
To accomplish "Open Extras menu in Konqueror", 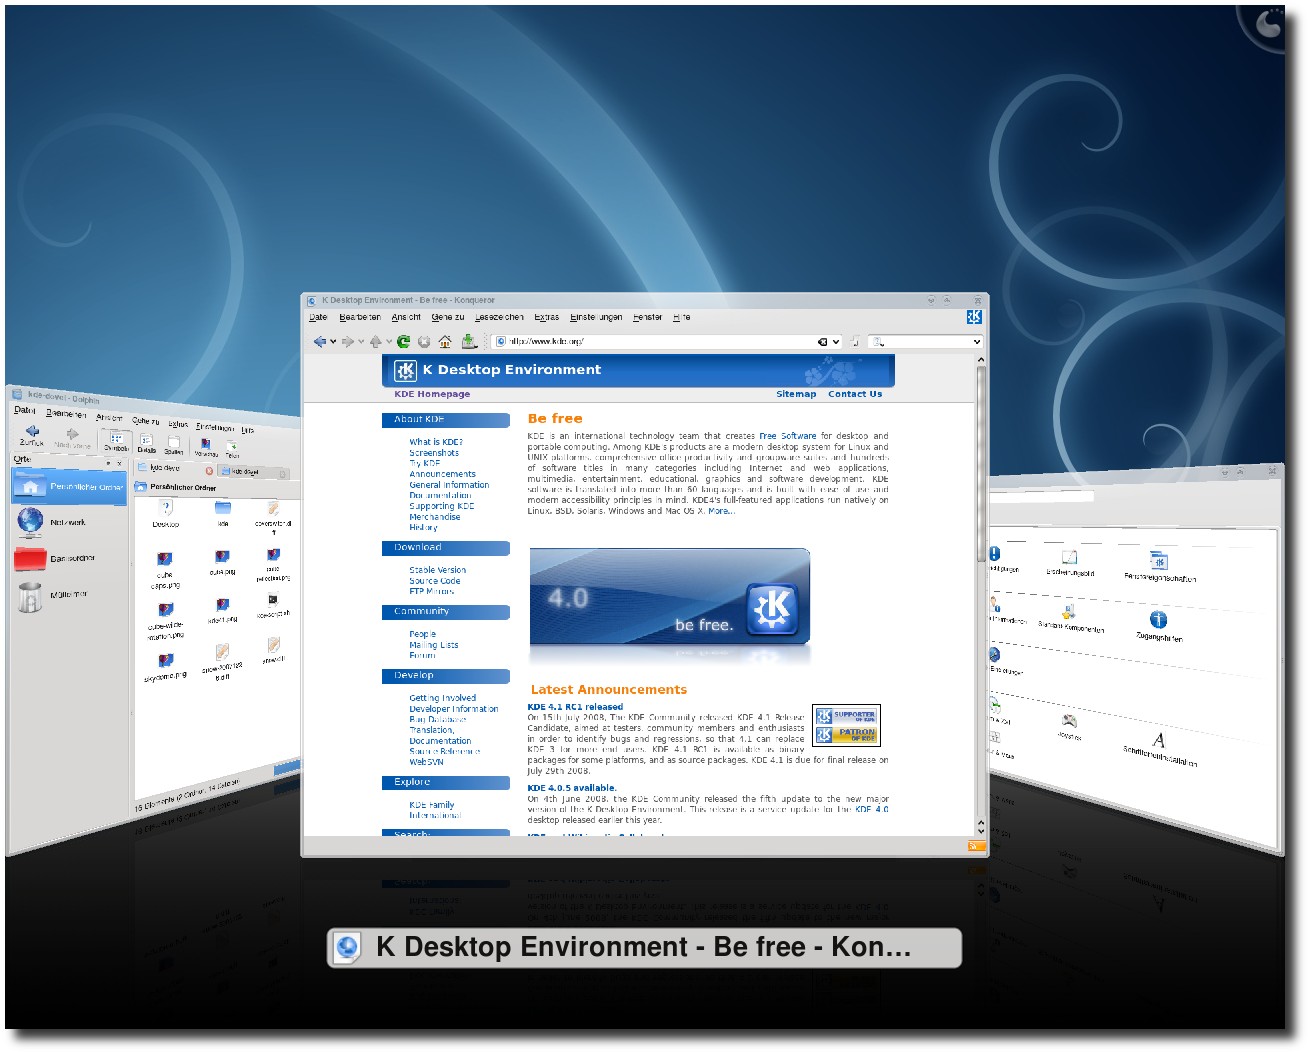I will point(546,317).
